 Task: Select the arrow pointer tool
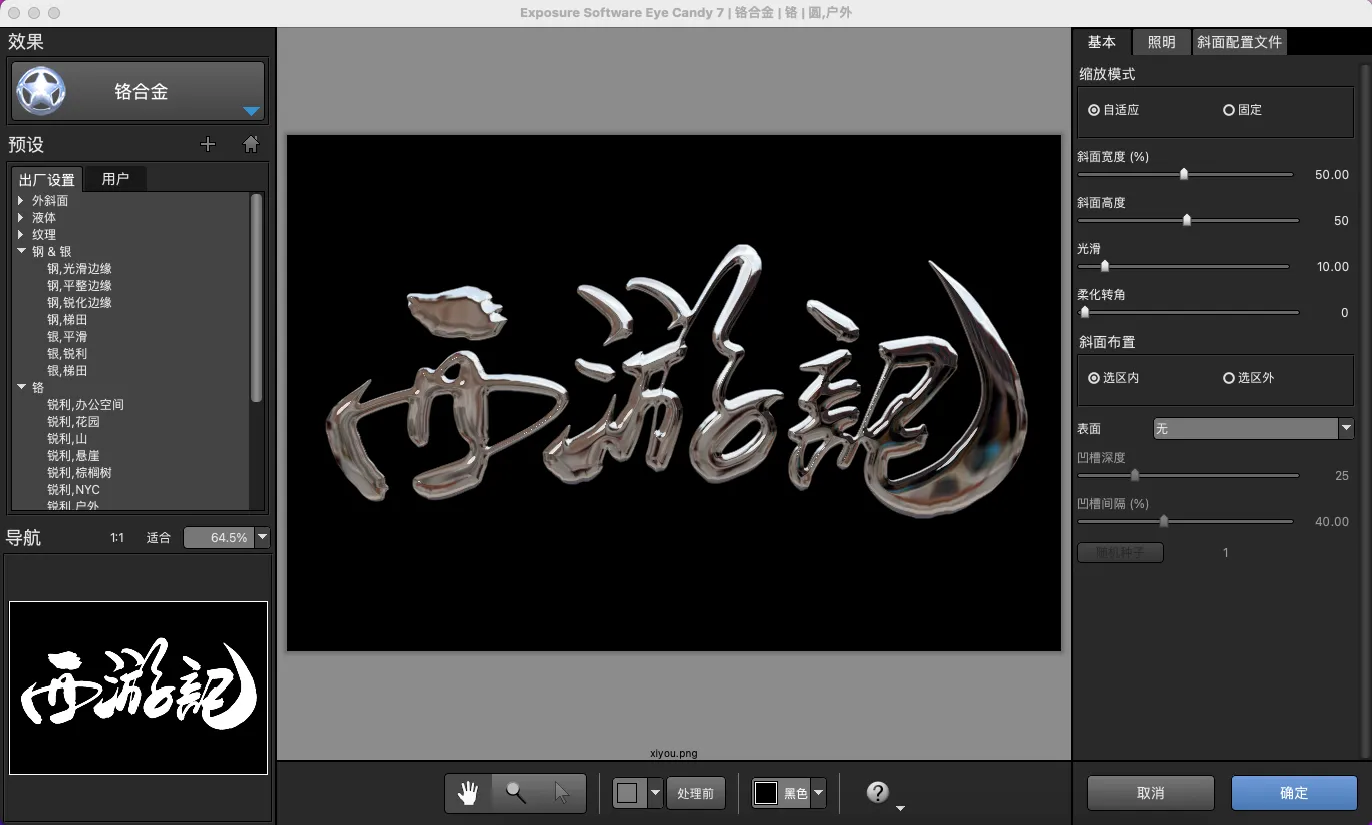pyautogui.click(x=561, y=793)
